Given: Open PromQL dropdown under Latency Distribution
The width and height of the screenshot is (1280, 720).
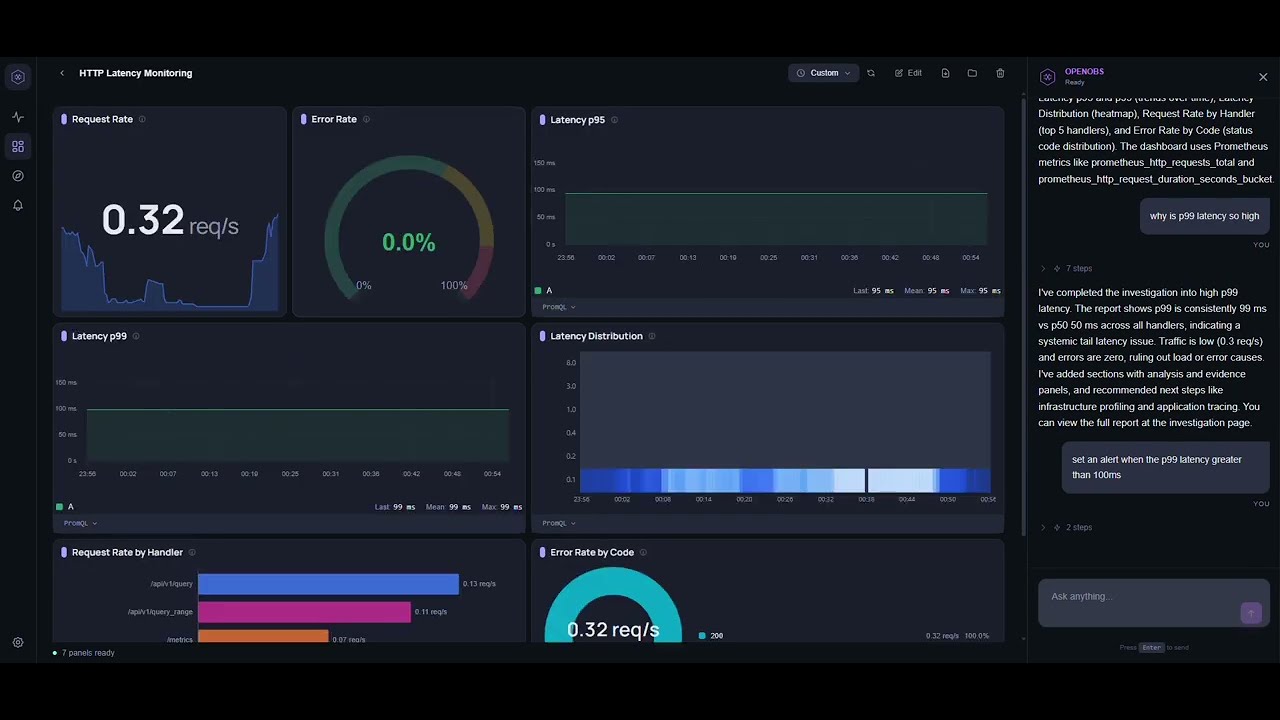Looking at the screenshot, I should (559, 523).
